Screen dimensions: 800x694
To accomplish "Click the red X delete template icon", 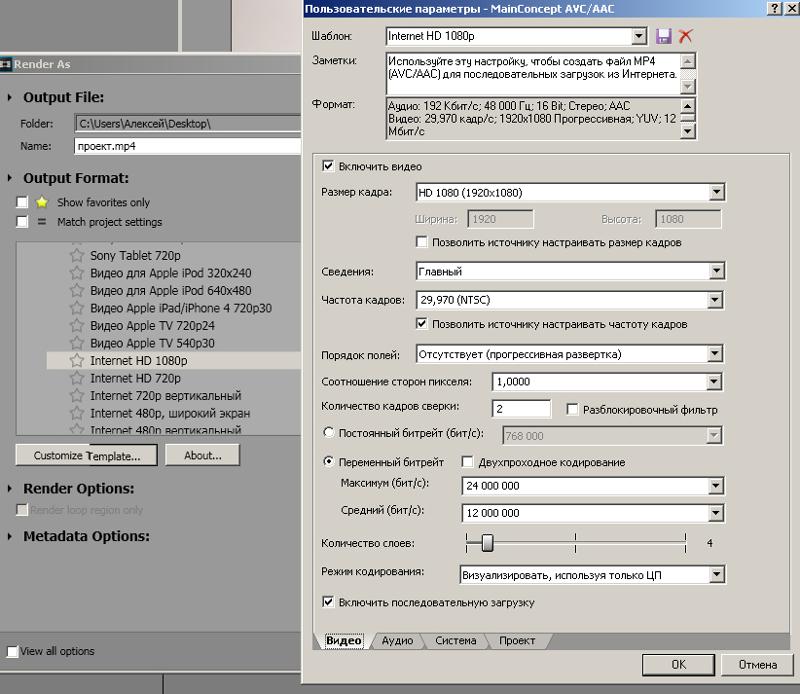I will coord(685,36).
